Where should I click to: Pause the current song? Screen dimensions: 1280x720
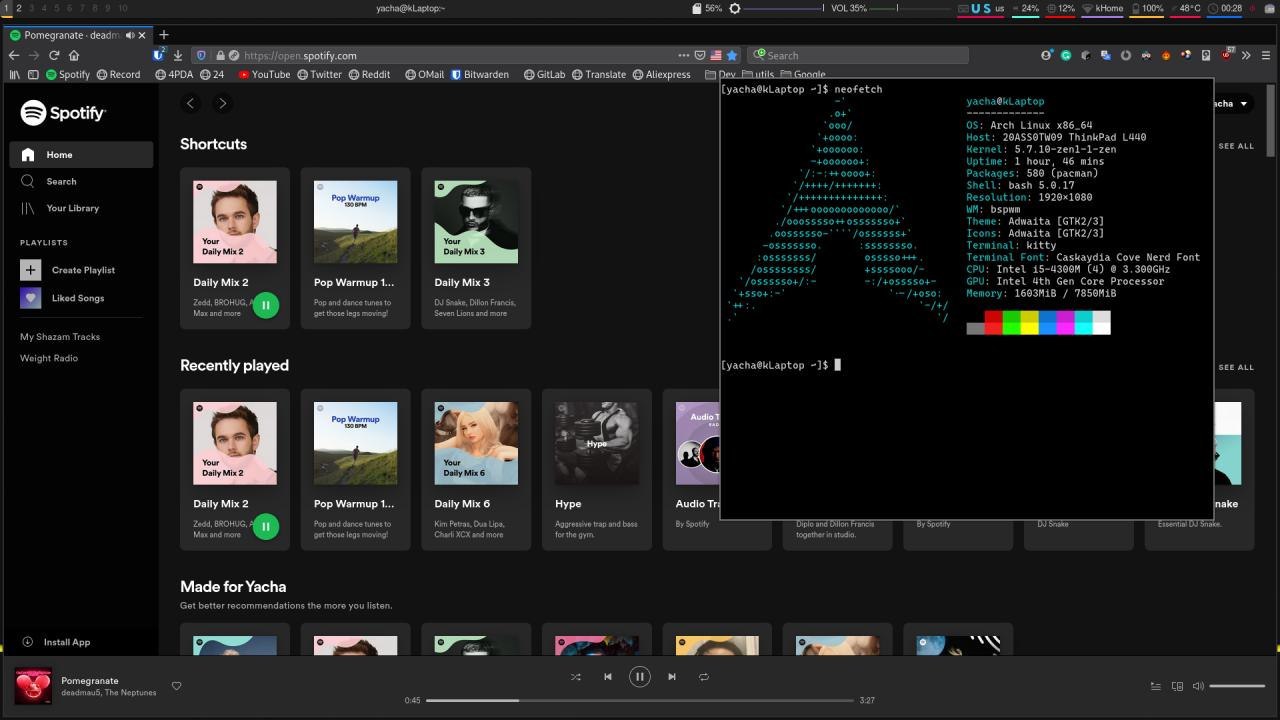click(x=640, y=677)
